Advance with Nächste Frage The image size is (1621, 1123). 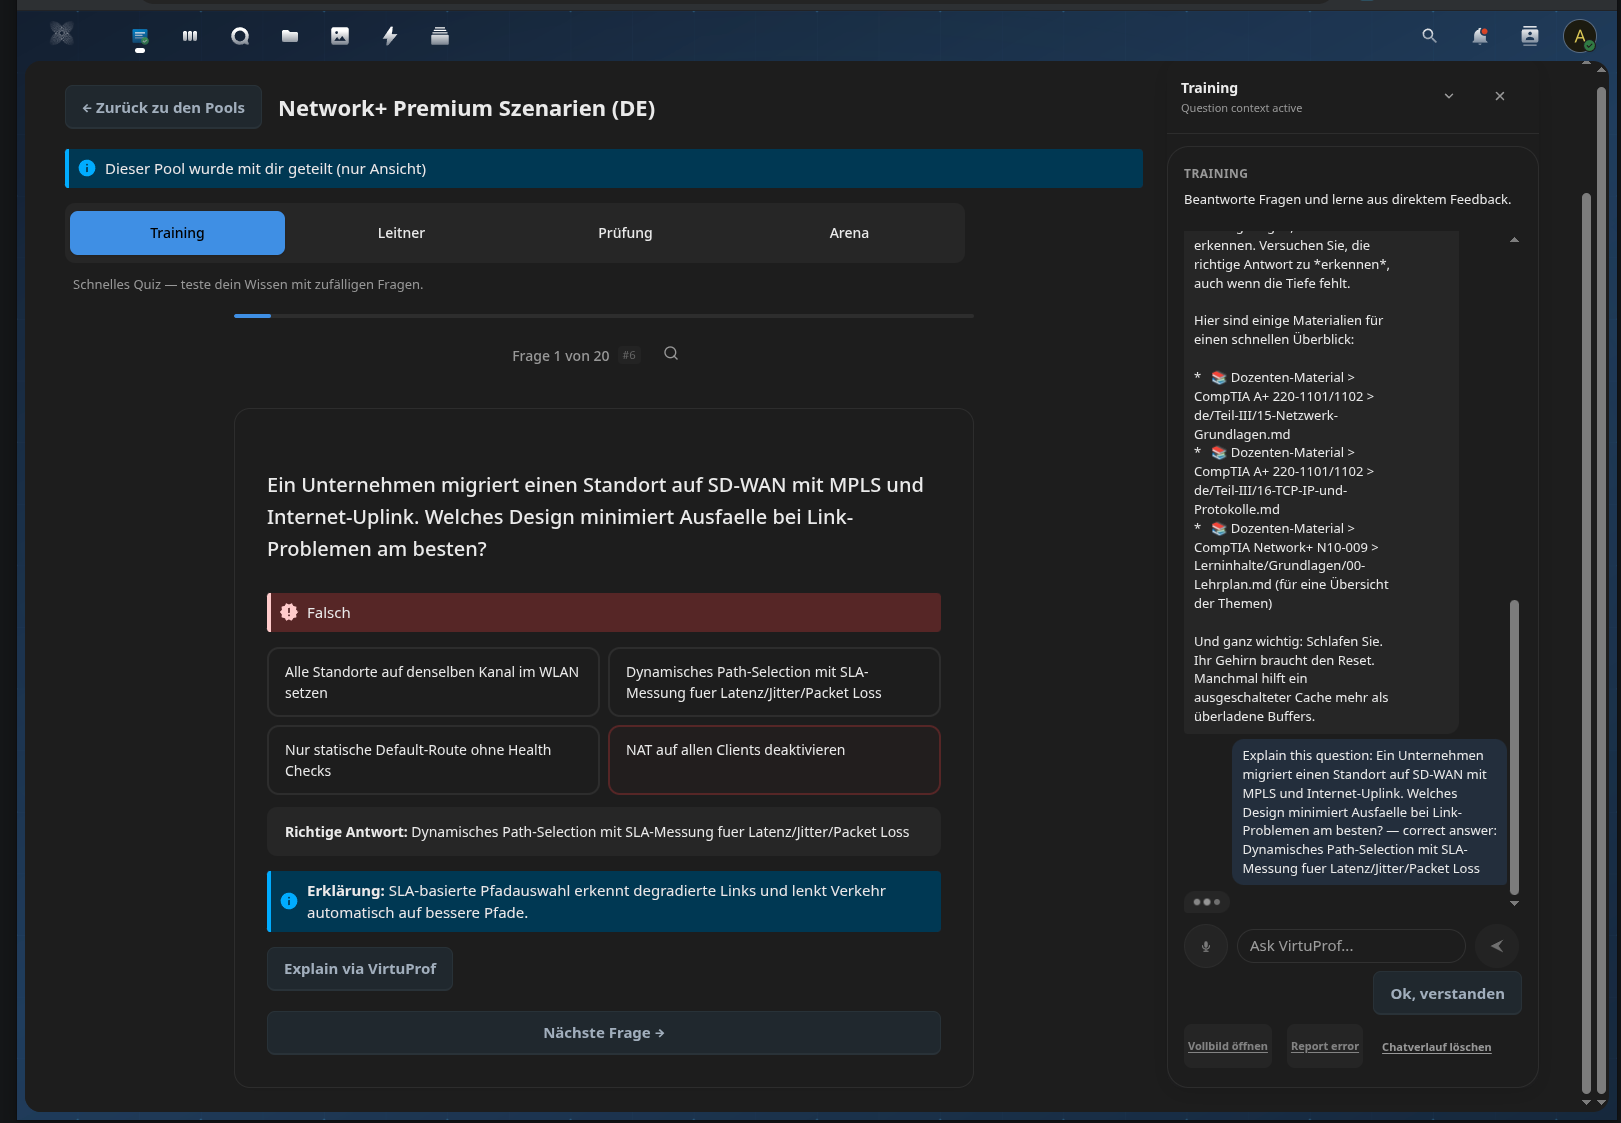coord(603,1032)
